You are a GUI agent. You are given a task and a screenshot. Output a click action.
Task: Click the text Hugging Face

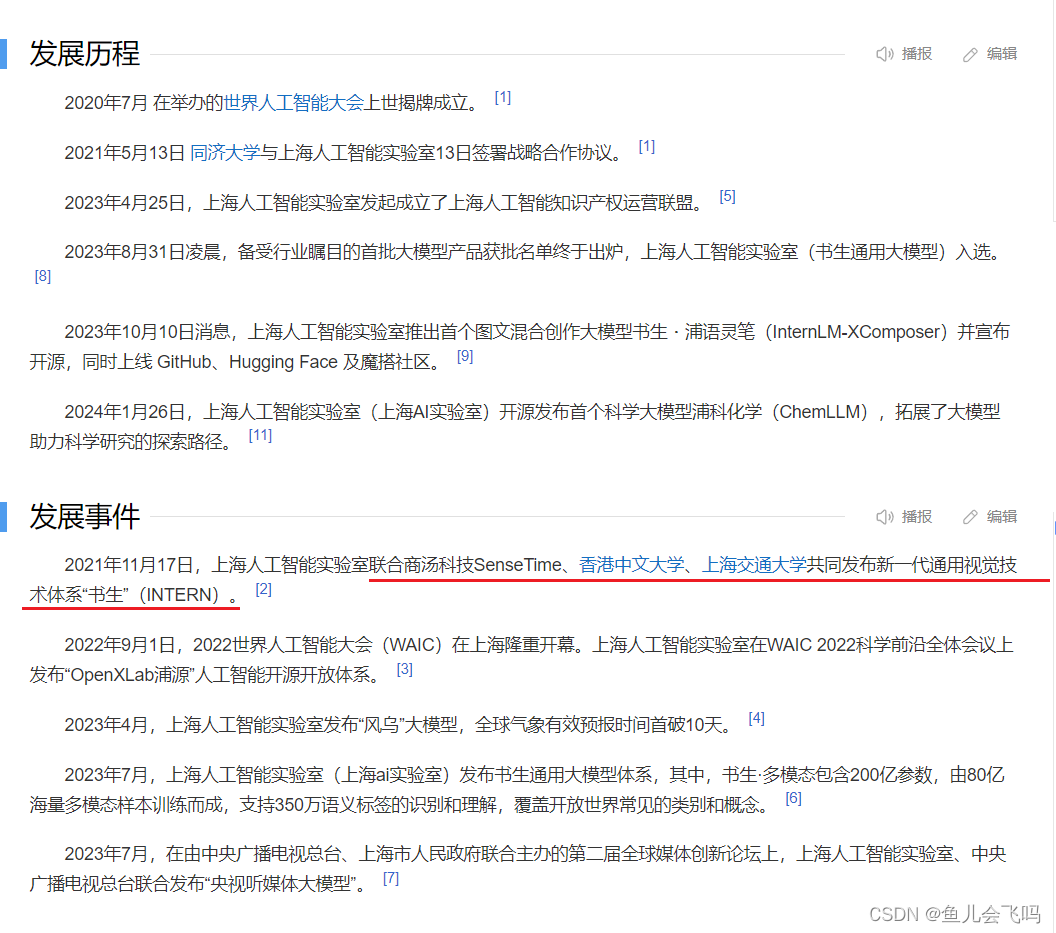point(282,362)
